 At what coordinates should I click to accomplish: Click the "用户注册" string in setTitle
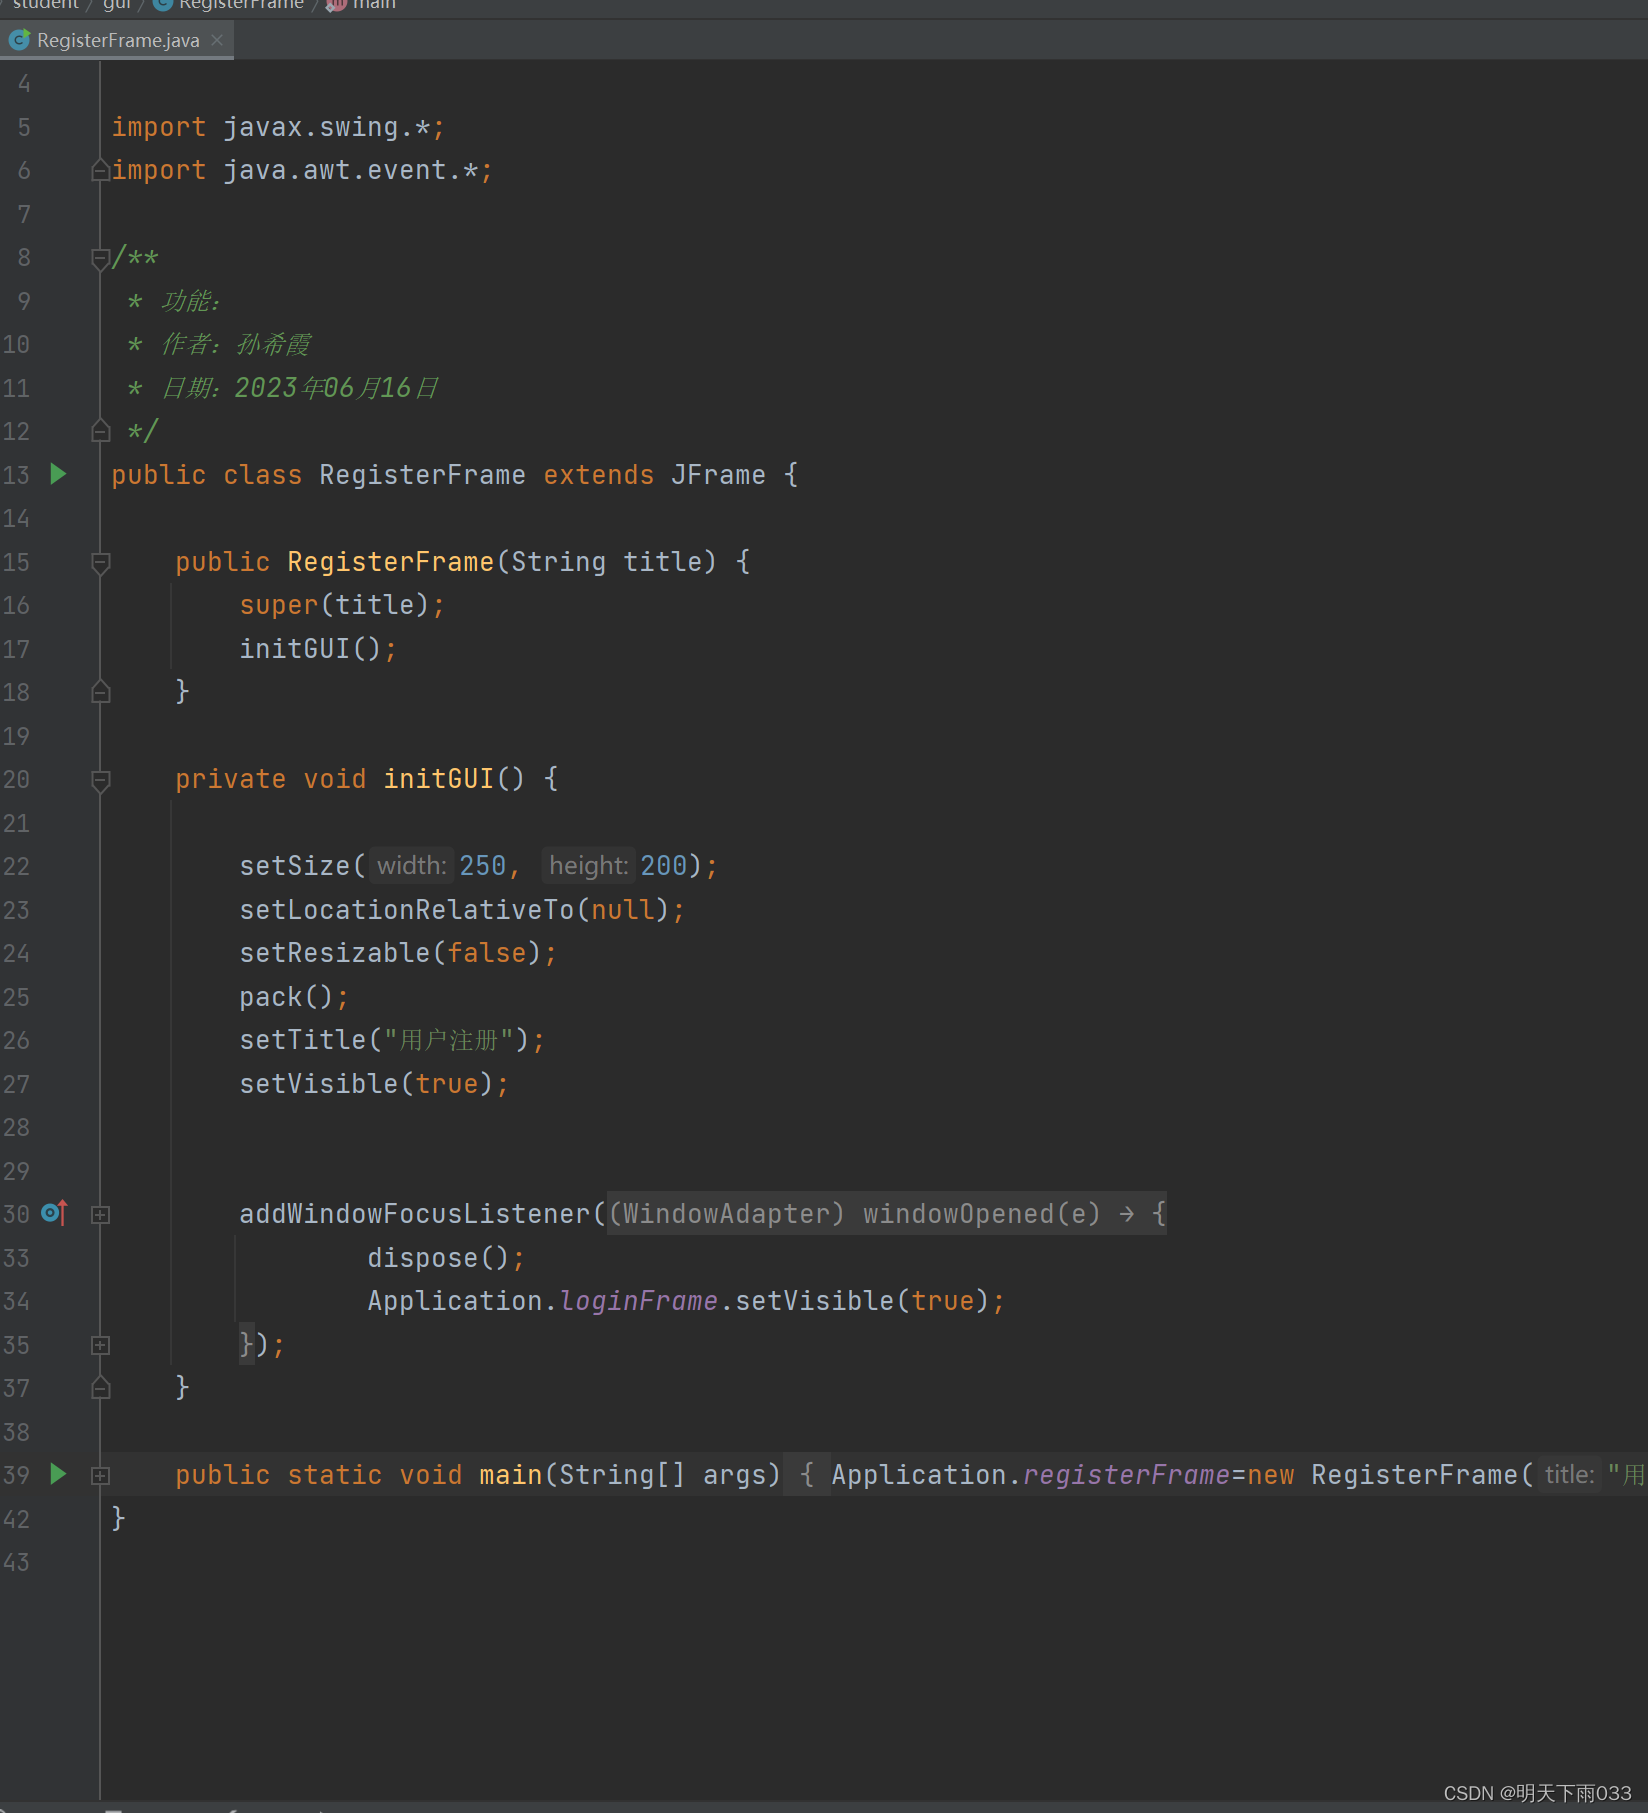tap(449, 1040)
